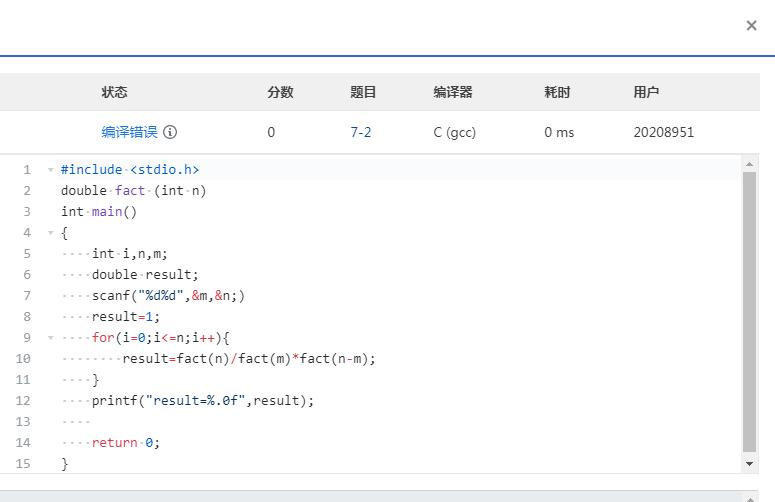Fold the for loop at line 9
775x502 pixels.
point(51,338)
